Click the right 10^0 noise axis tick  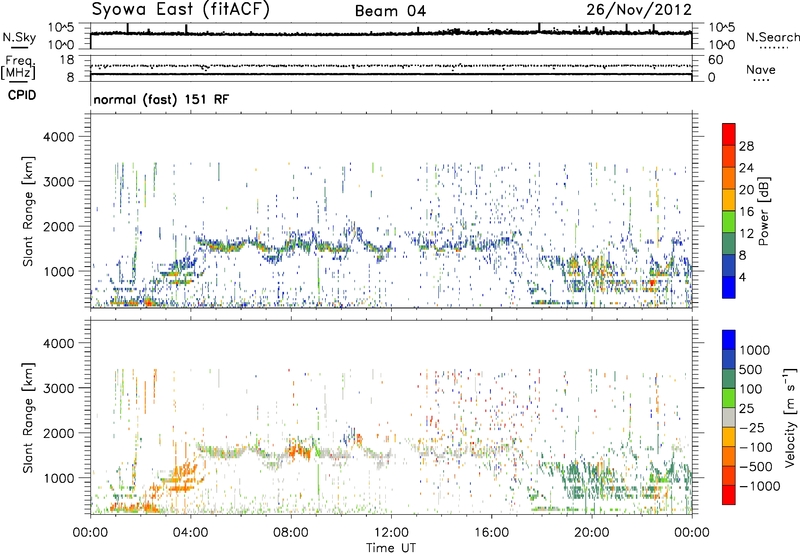(722, 45)
